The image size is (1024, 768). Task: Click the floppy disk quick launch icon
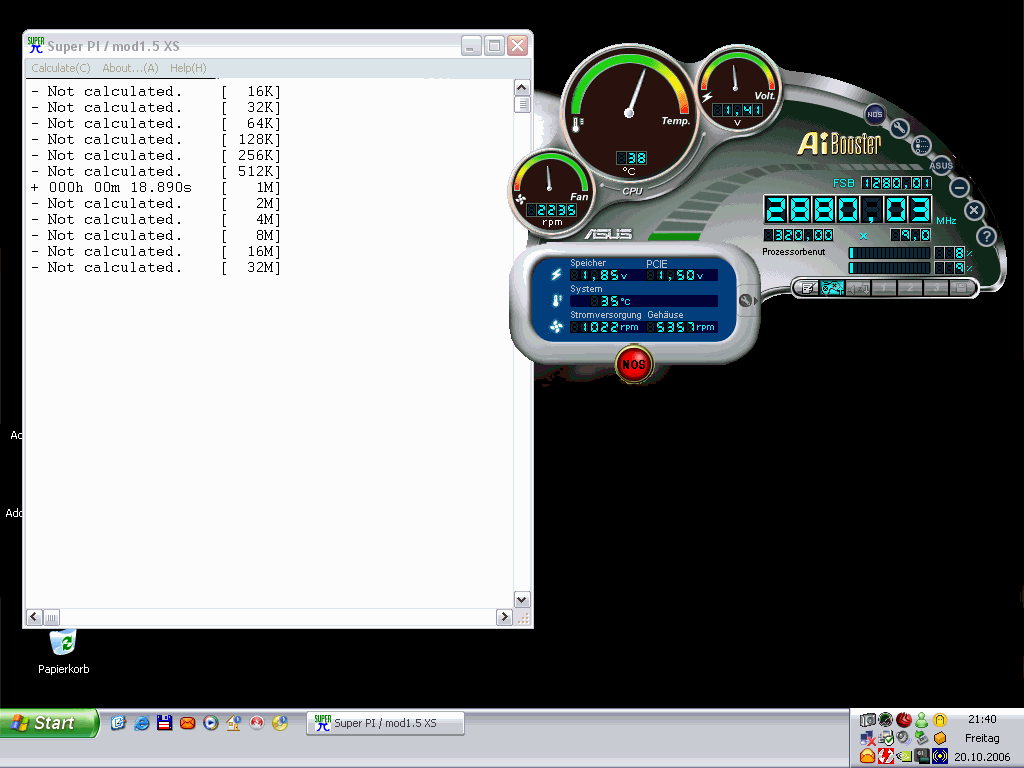164,723
